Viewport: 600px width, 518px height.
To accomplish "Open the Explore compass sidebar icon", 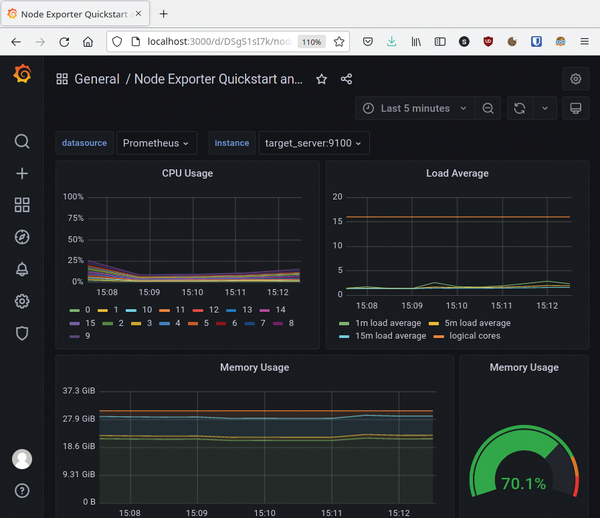I will point(22,237).
